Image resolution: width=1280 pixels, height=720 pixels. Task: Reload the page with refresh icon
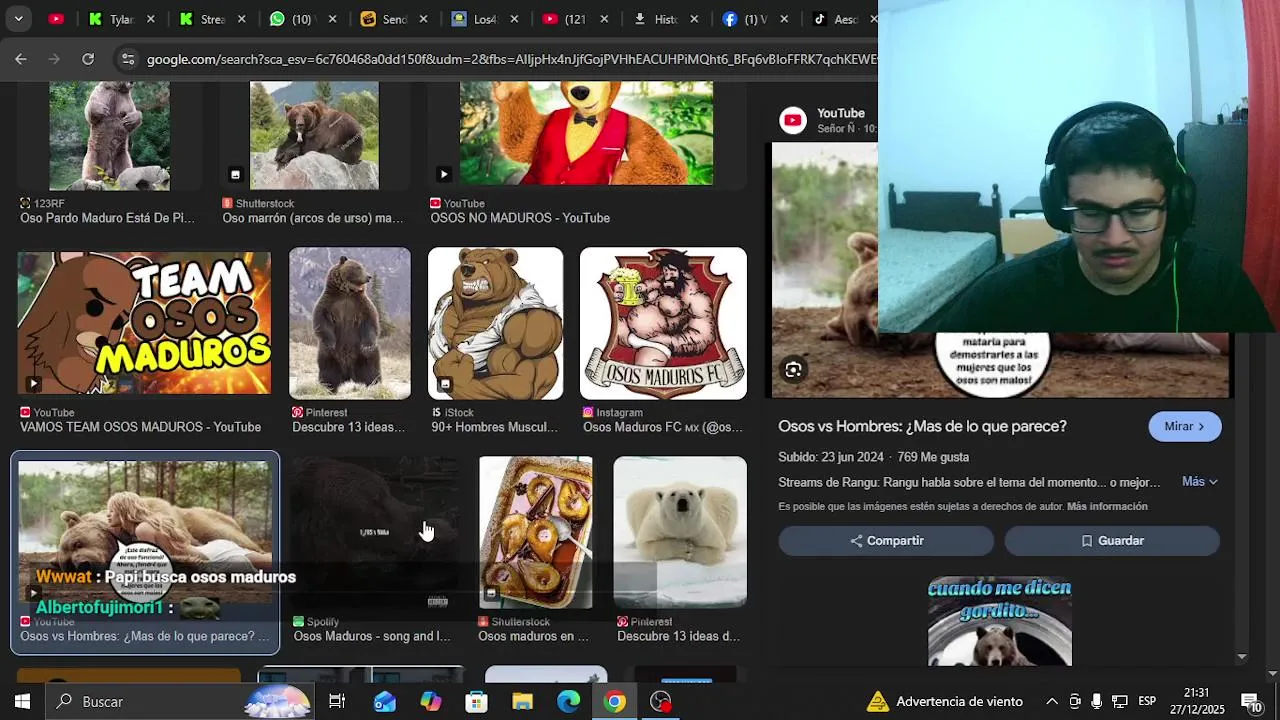(x=88, y=59)
